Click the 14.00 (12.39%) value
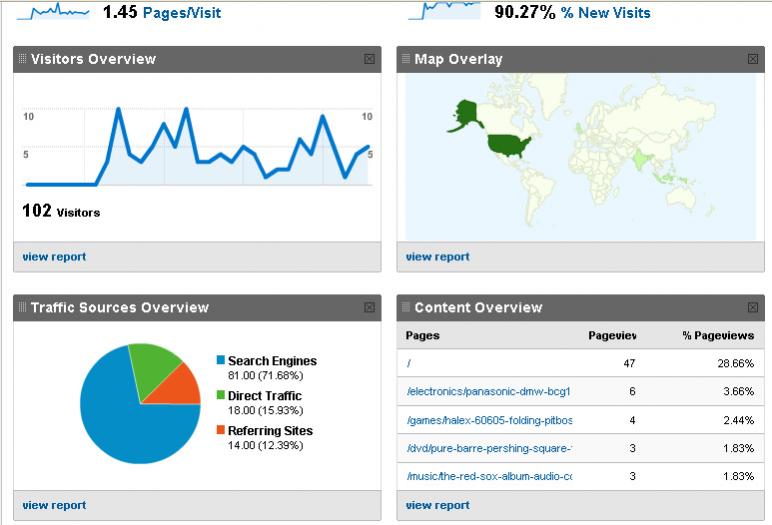 pos(265,446)
